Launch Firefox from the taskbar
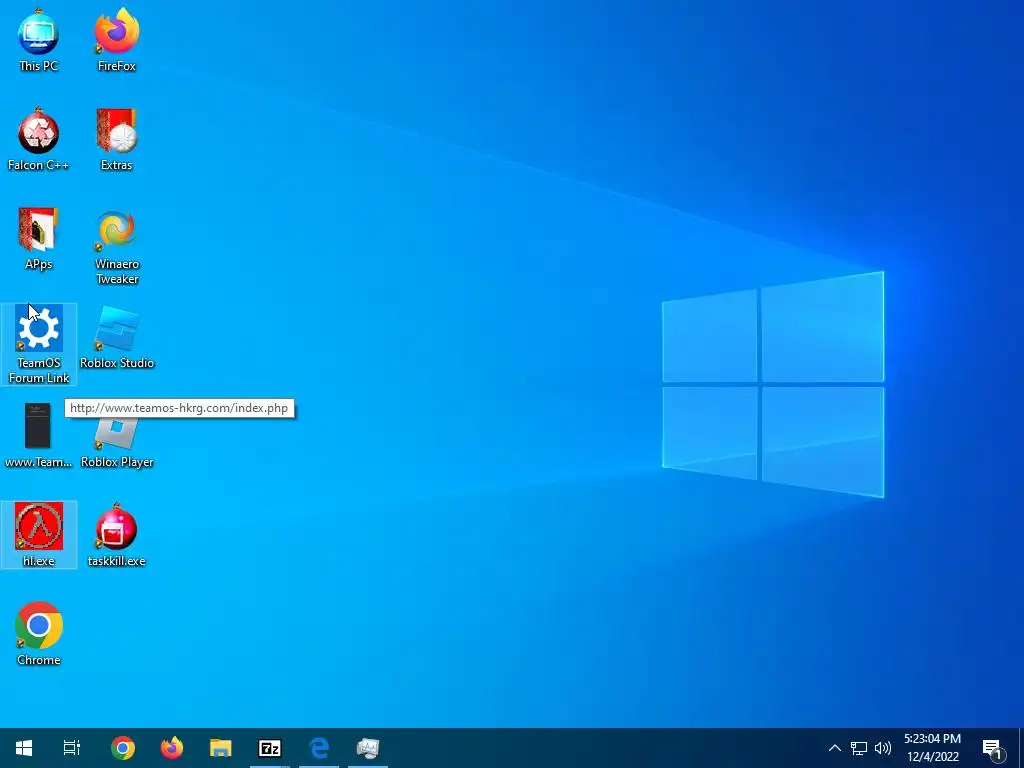 point(172,748)
